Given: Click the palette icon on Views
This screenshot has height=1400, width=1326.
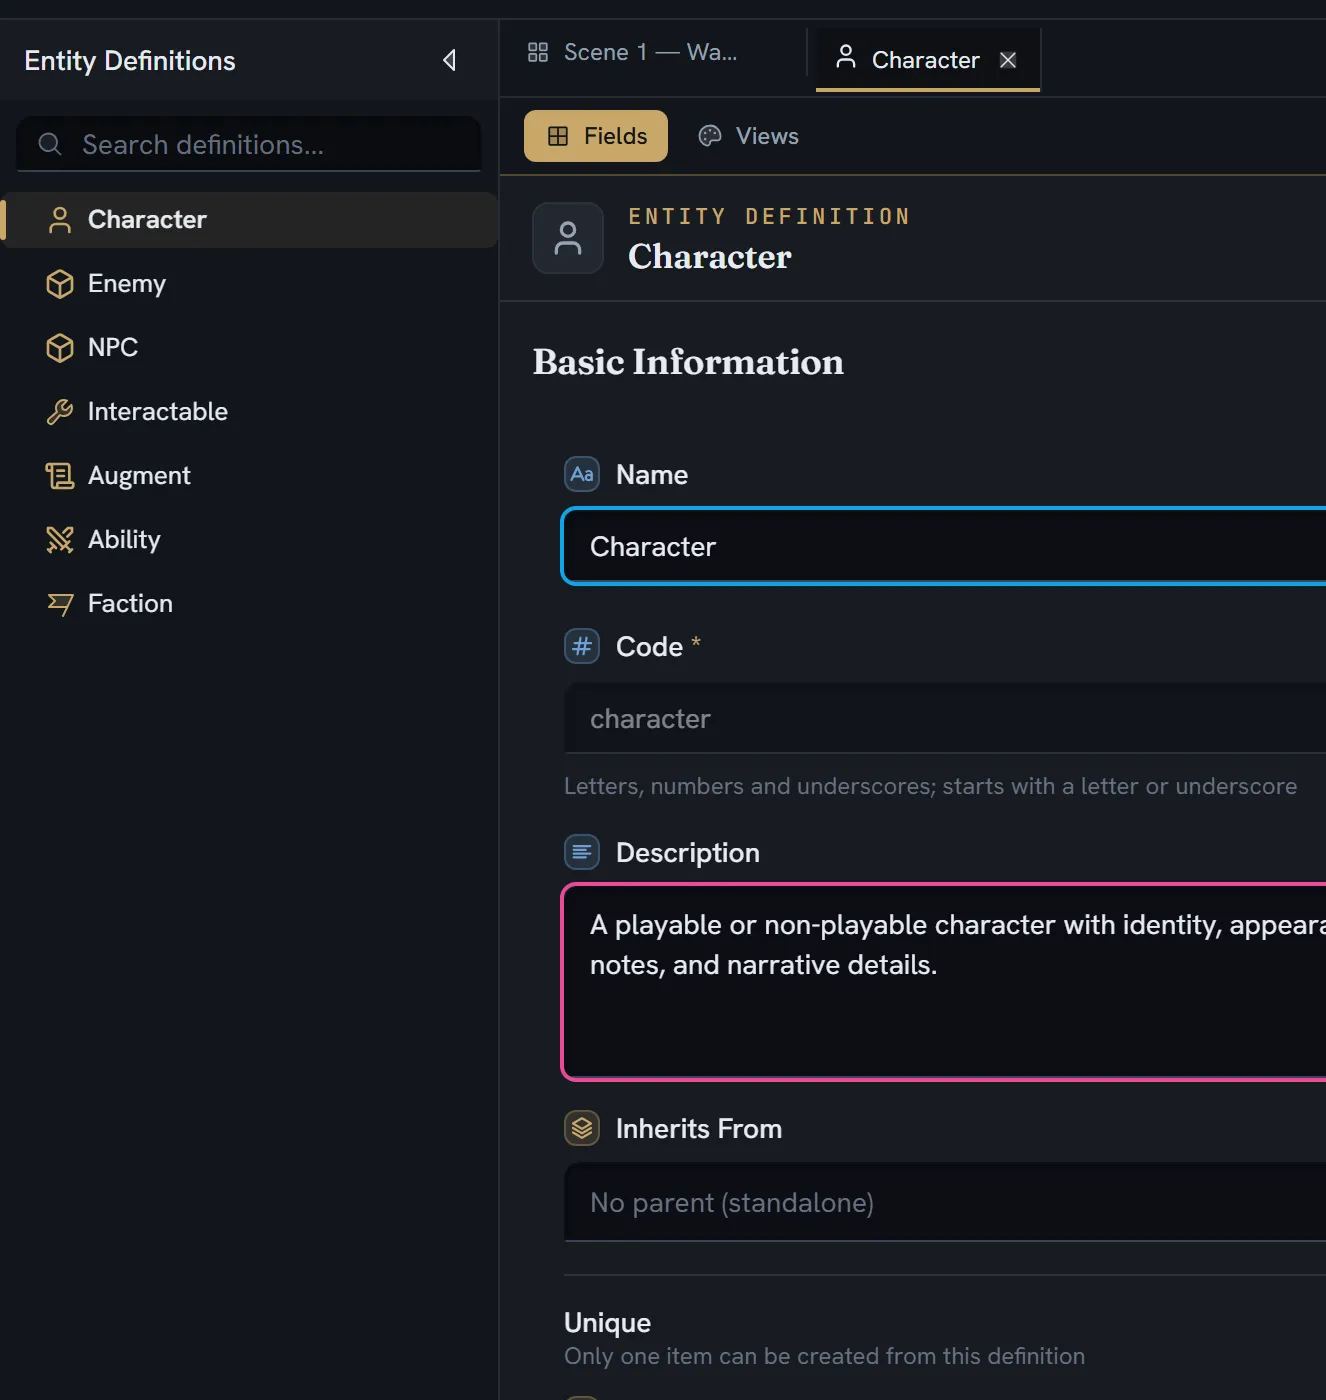Looking at the screenshot, I should pyautogui.click(x=710, y=136).
